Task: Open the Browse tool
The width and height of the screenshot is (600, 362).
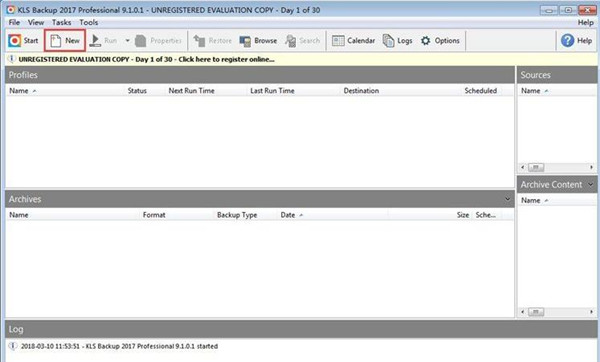Action: (x=258, y=41)
